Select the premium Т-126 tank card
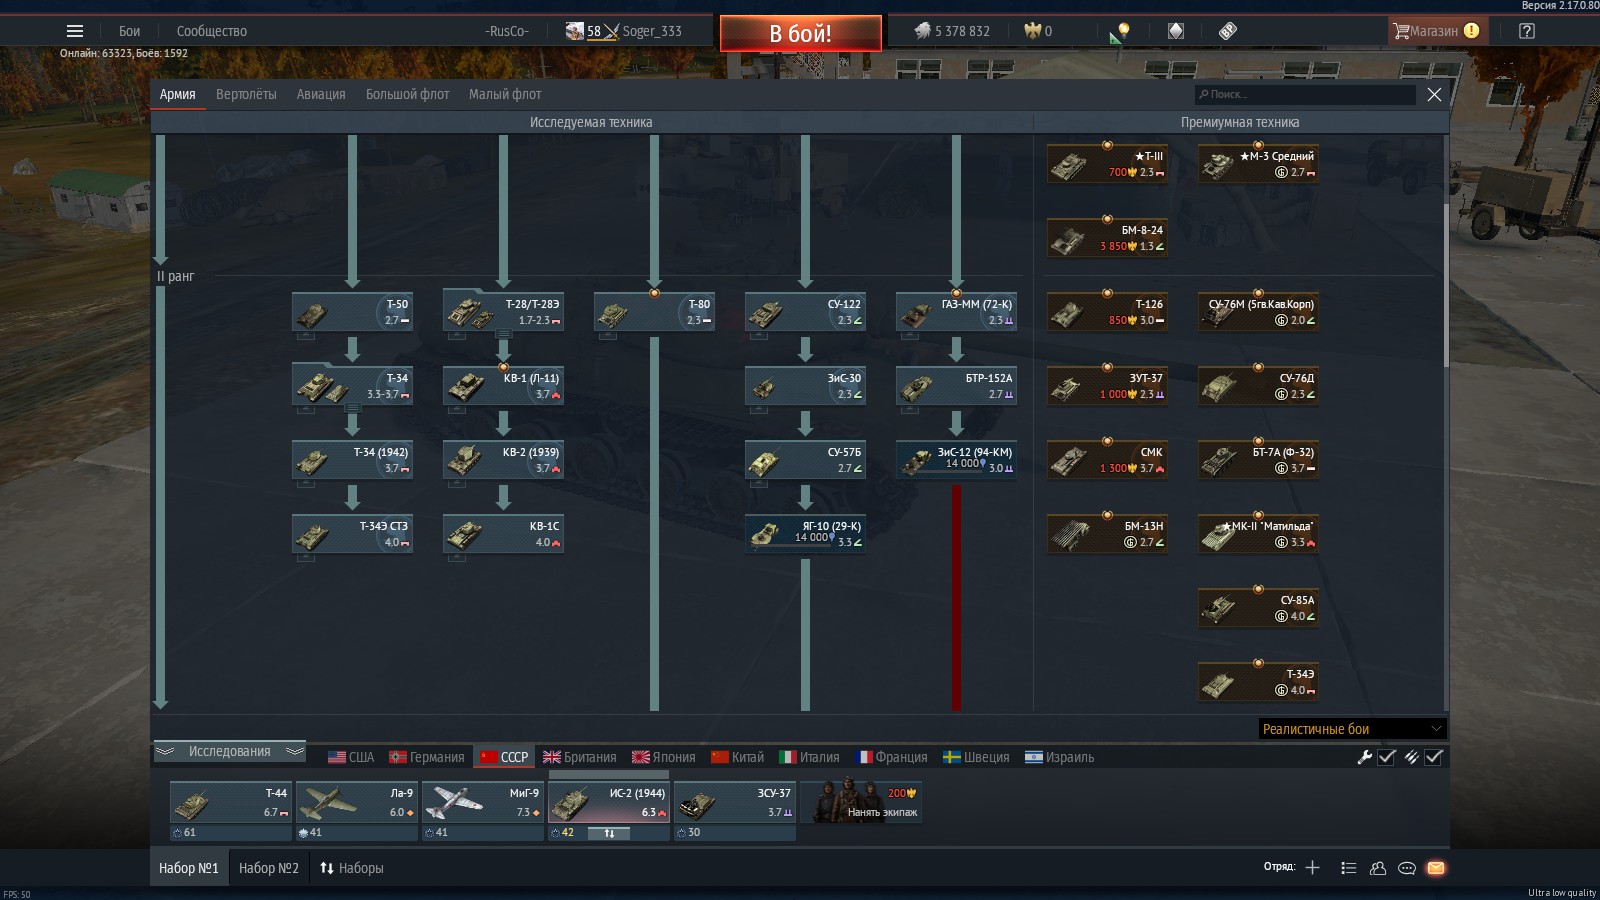Viewport: 1600px width, 900px height. point(1107,312)
